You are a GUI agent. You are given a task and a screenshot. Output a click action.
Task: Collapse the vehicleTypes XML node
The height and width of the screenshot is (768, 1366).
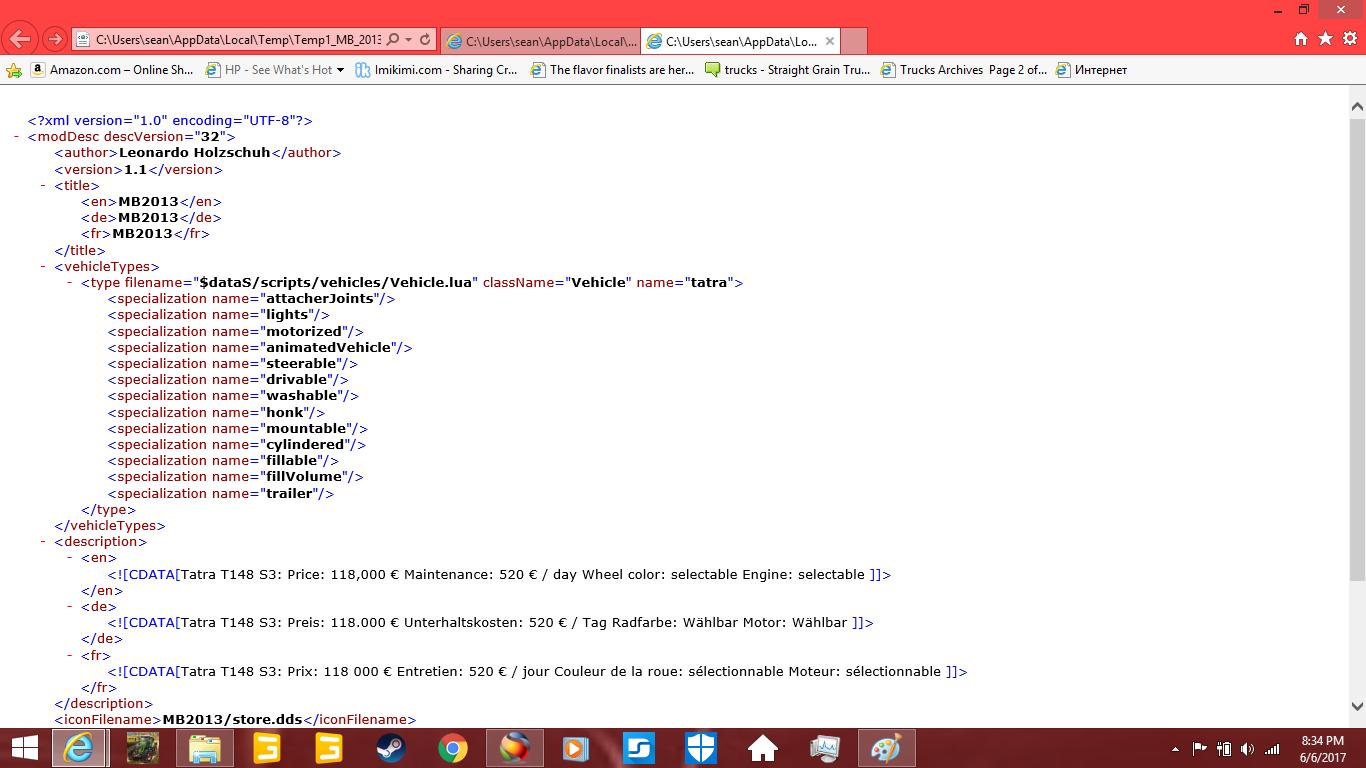44,267
